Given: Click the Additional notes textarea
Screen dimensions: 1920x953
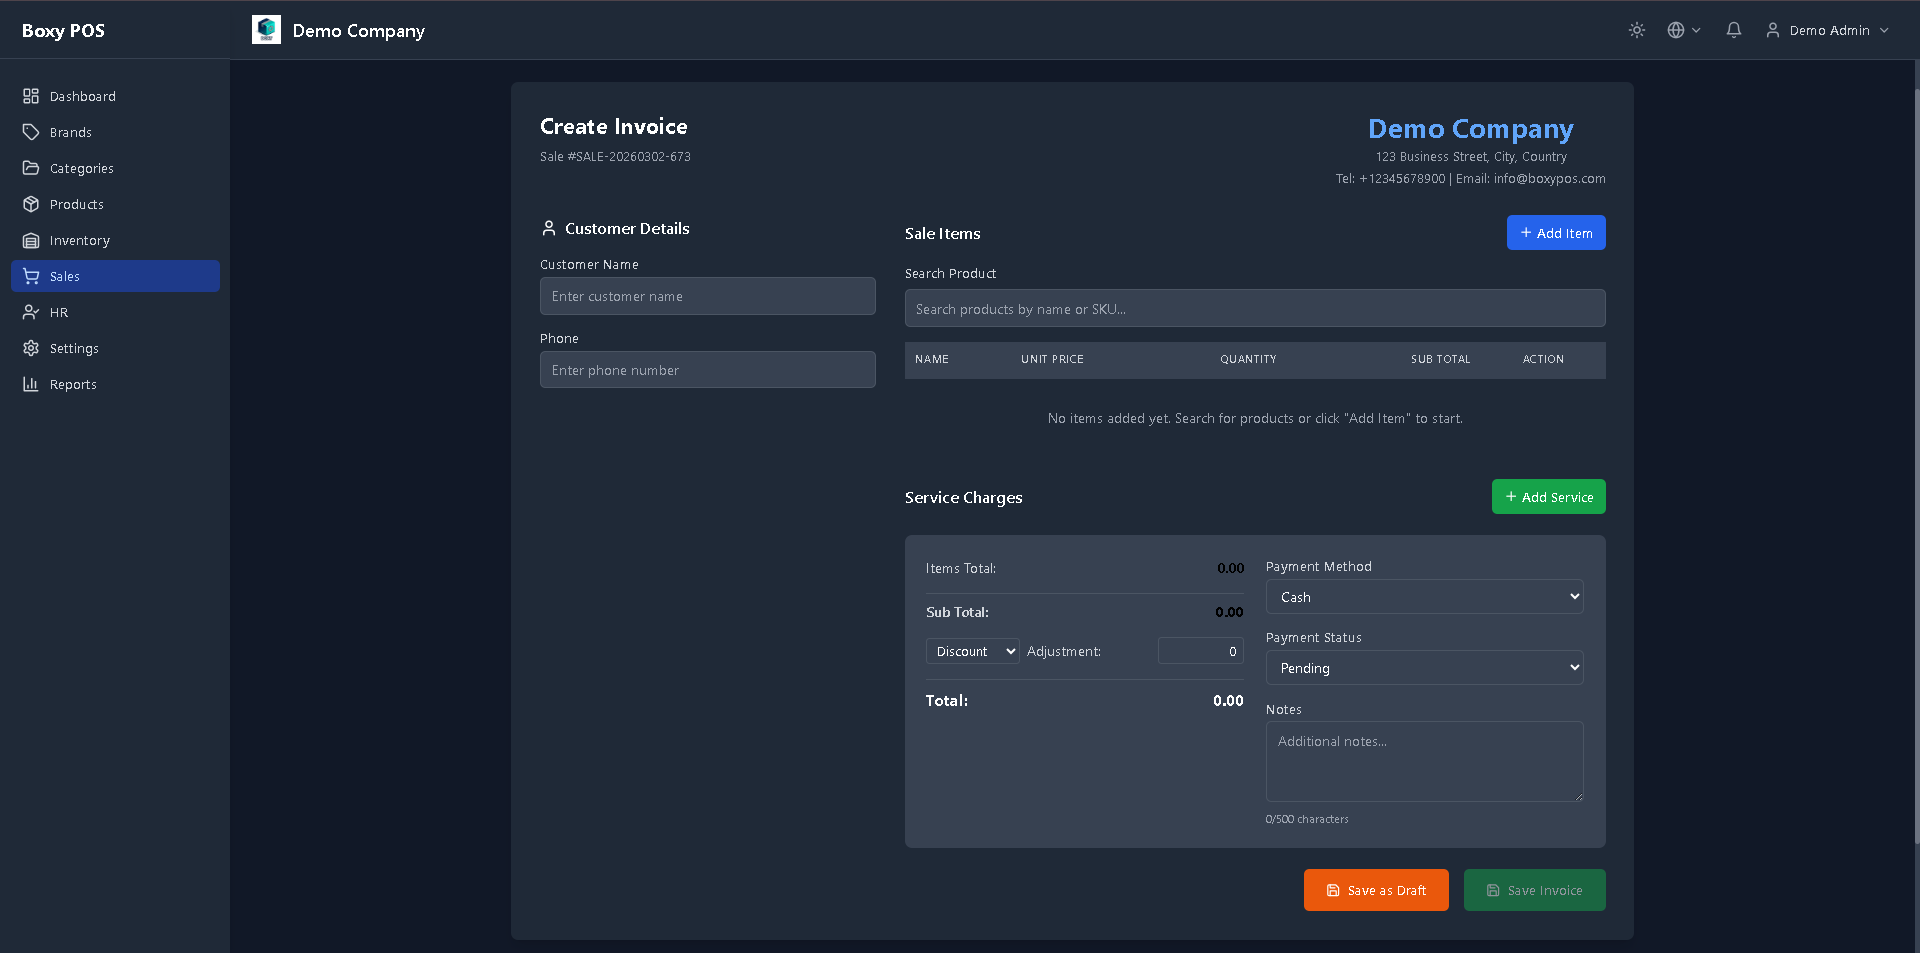Looking at the screenshot, I should coord(1424,762).
